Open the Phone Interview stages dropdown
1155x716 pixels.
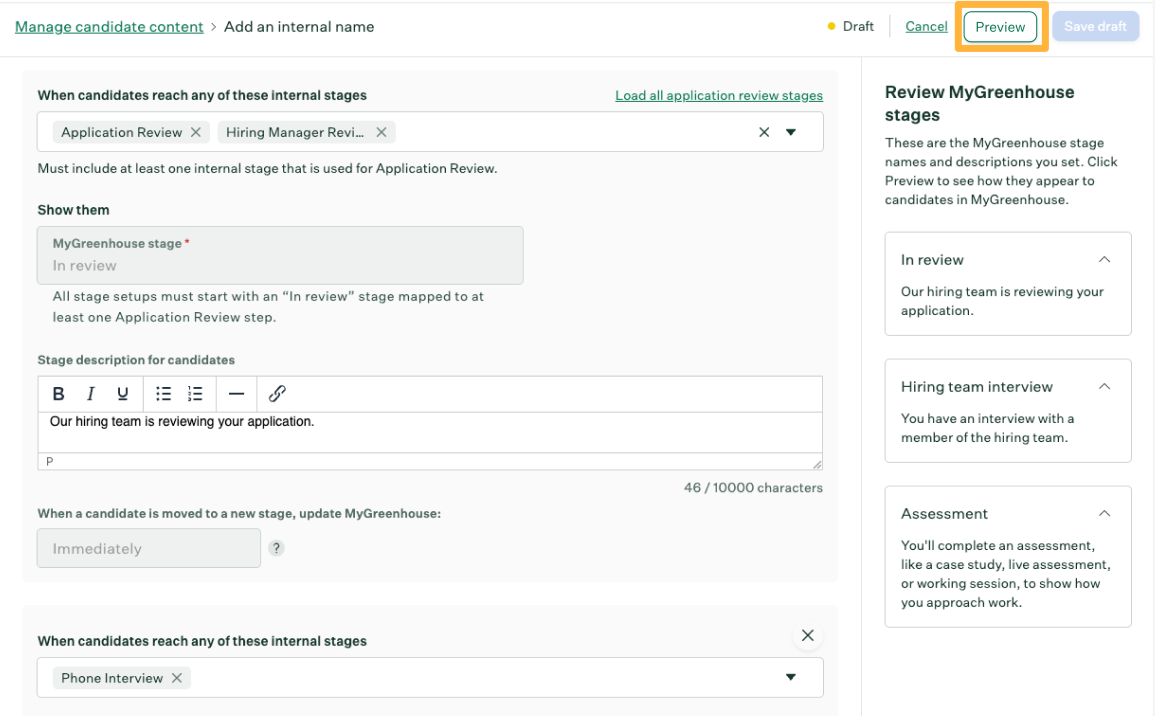(x=791, y=678)
